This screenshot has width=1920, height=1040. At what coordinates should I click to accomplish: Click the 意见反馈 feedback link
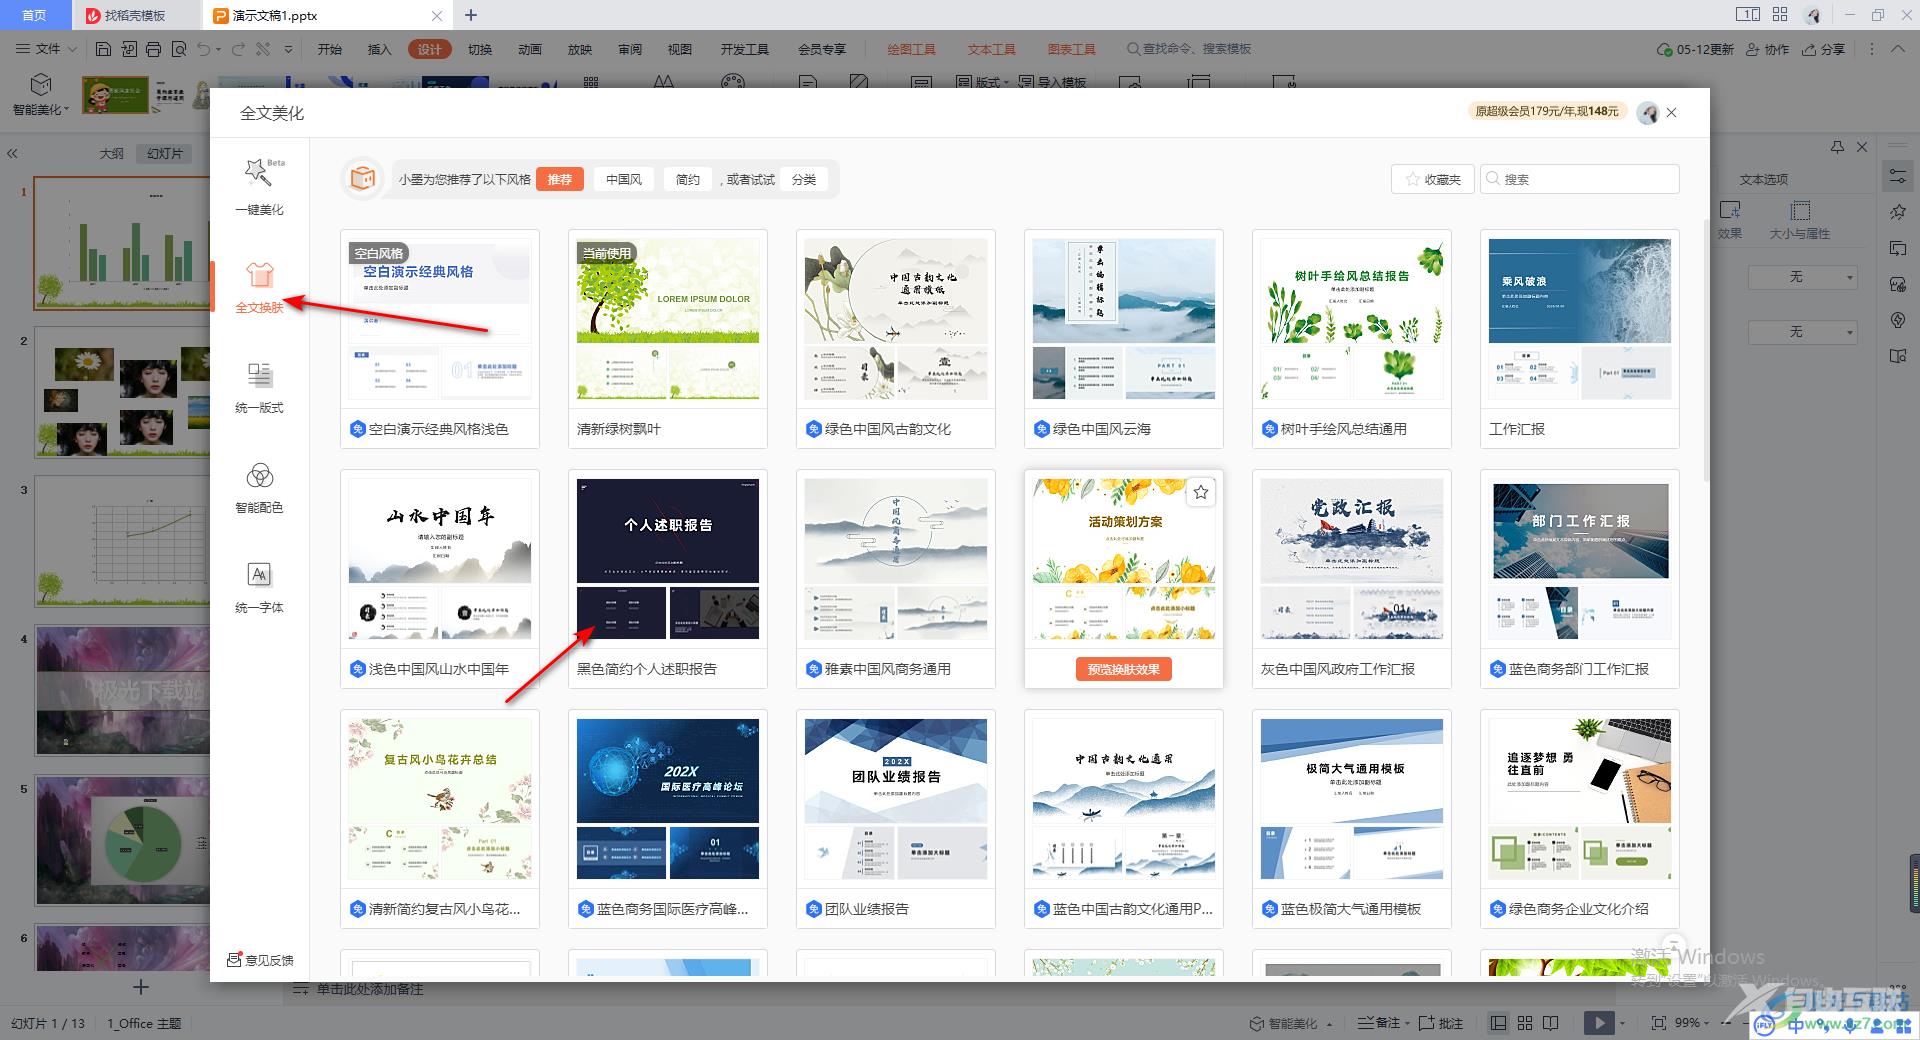coord(260,960)
